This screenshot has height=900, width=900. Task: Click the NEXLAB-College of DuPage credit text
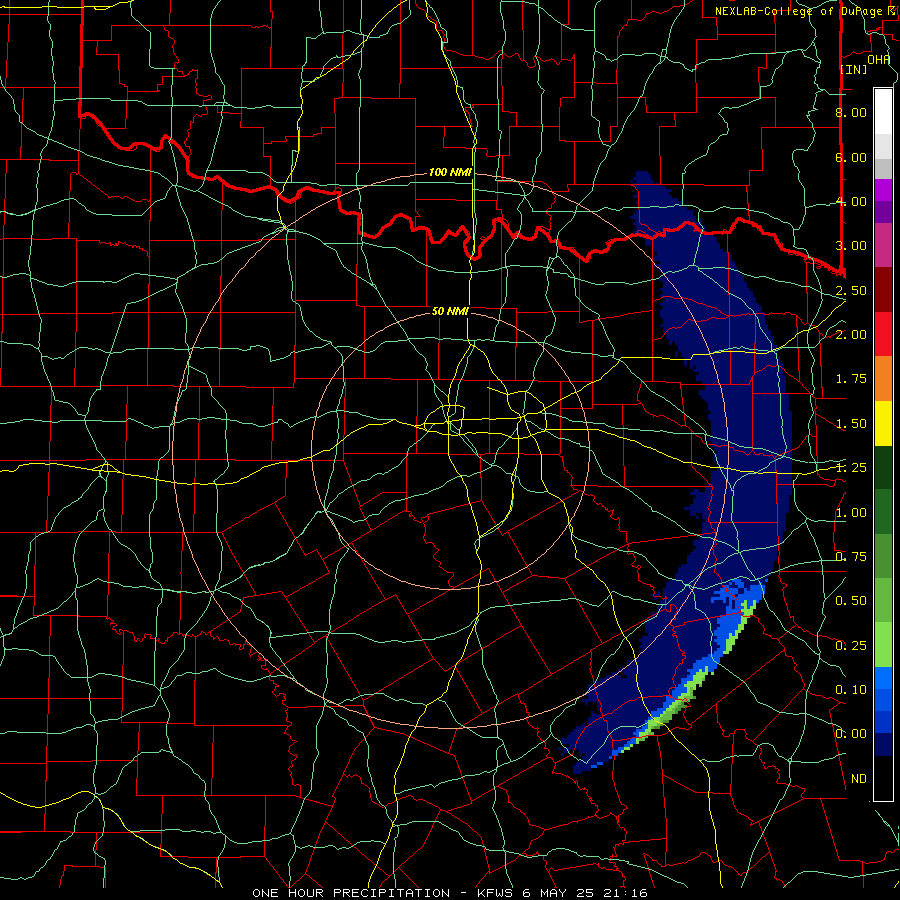click(x=798, y=11)
